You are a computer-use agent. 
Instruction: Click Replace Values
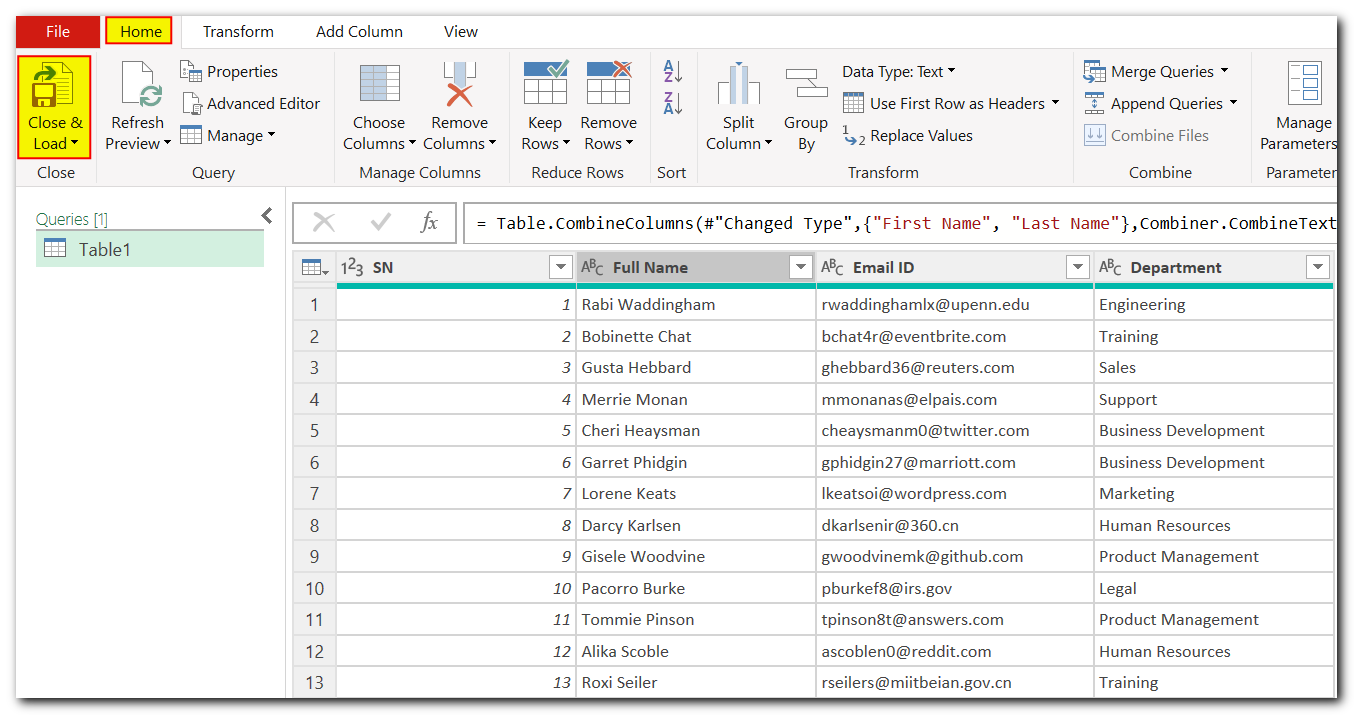(x=907, y=135)
